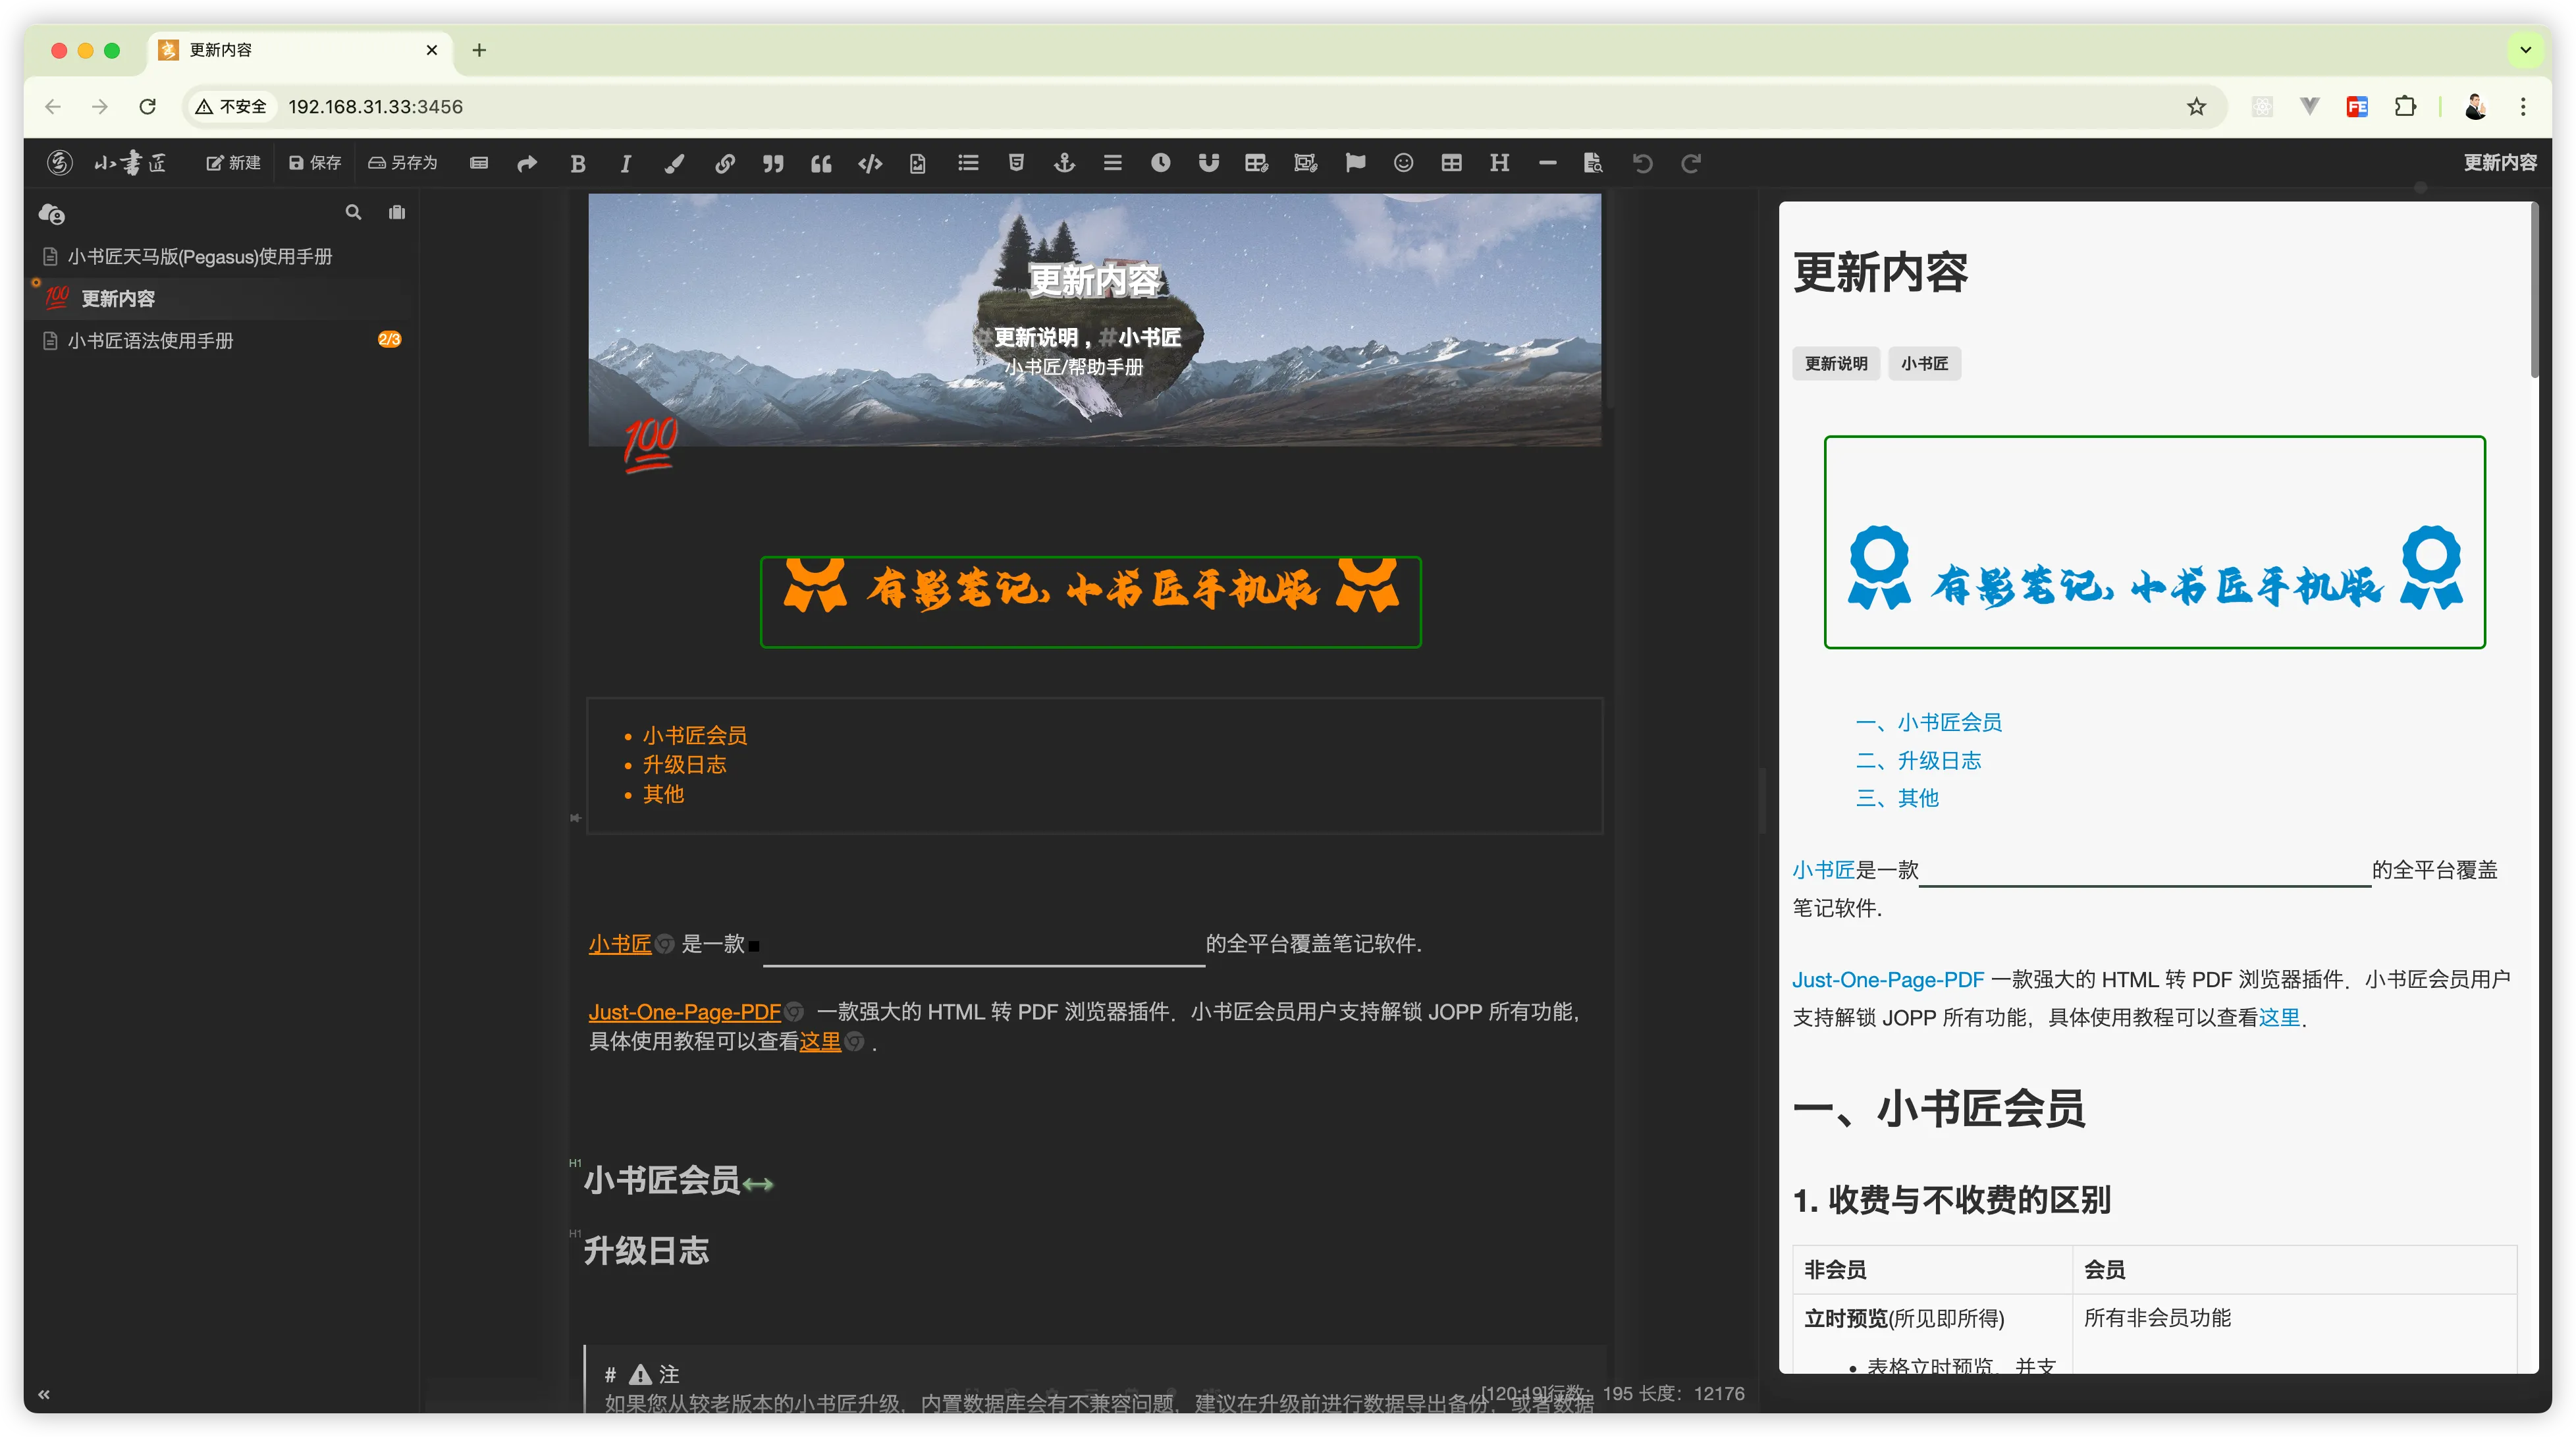This screenshot has width=2576, height=1437.
Task: Click the image edit icon in the toolbar
Action: (x=1306, y=162)
